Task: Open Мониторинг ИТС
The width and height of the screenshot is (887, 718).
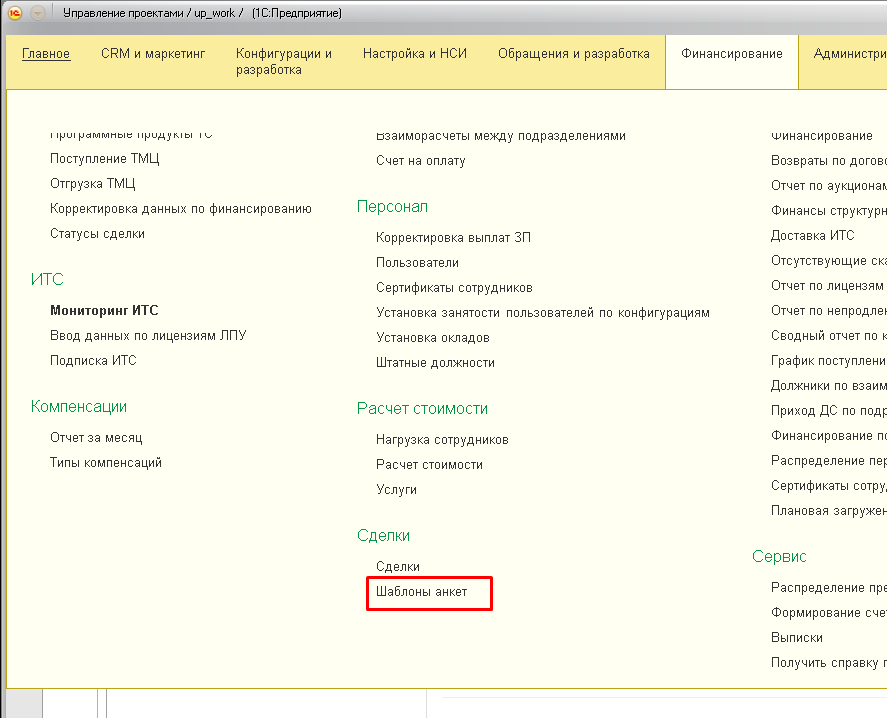Action: [104, 311]
